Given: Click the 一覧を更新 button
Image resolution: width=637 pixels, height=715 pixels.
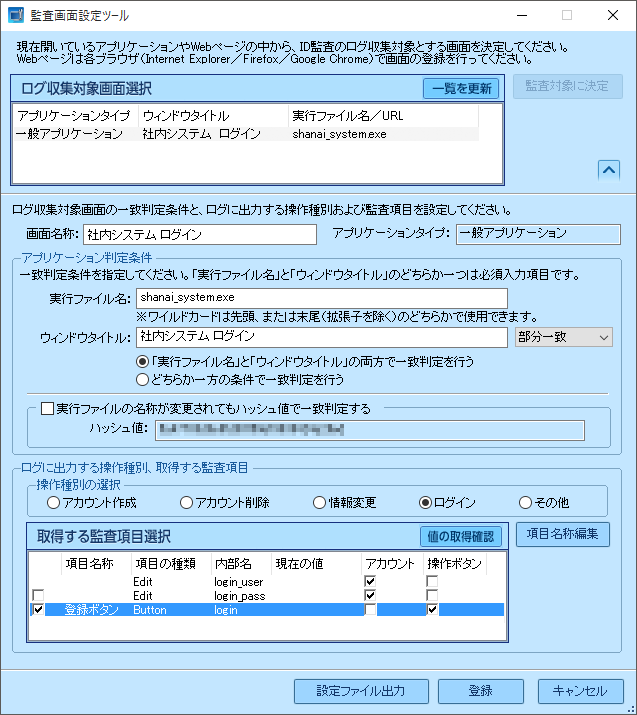Looking at the screenshot, I should click(x=461, y=88).
